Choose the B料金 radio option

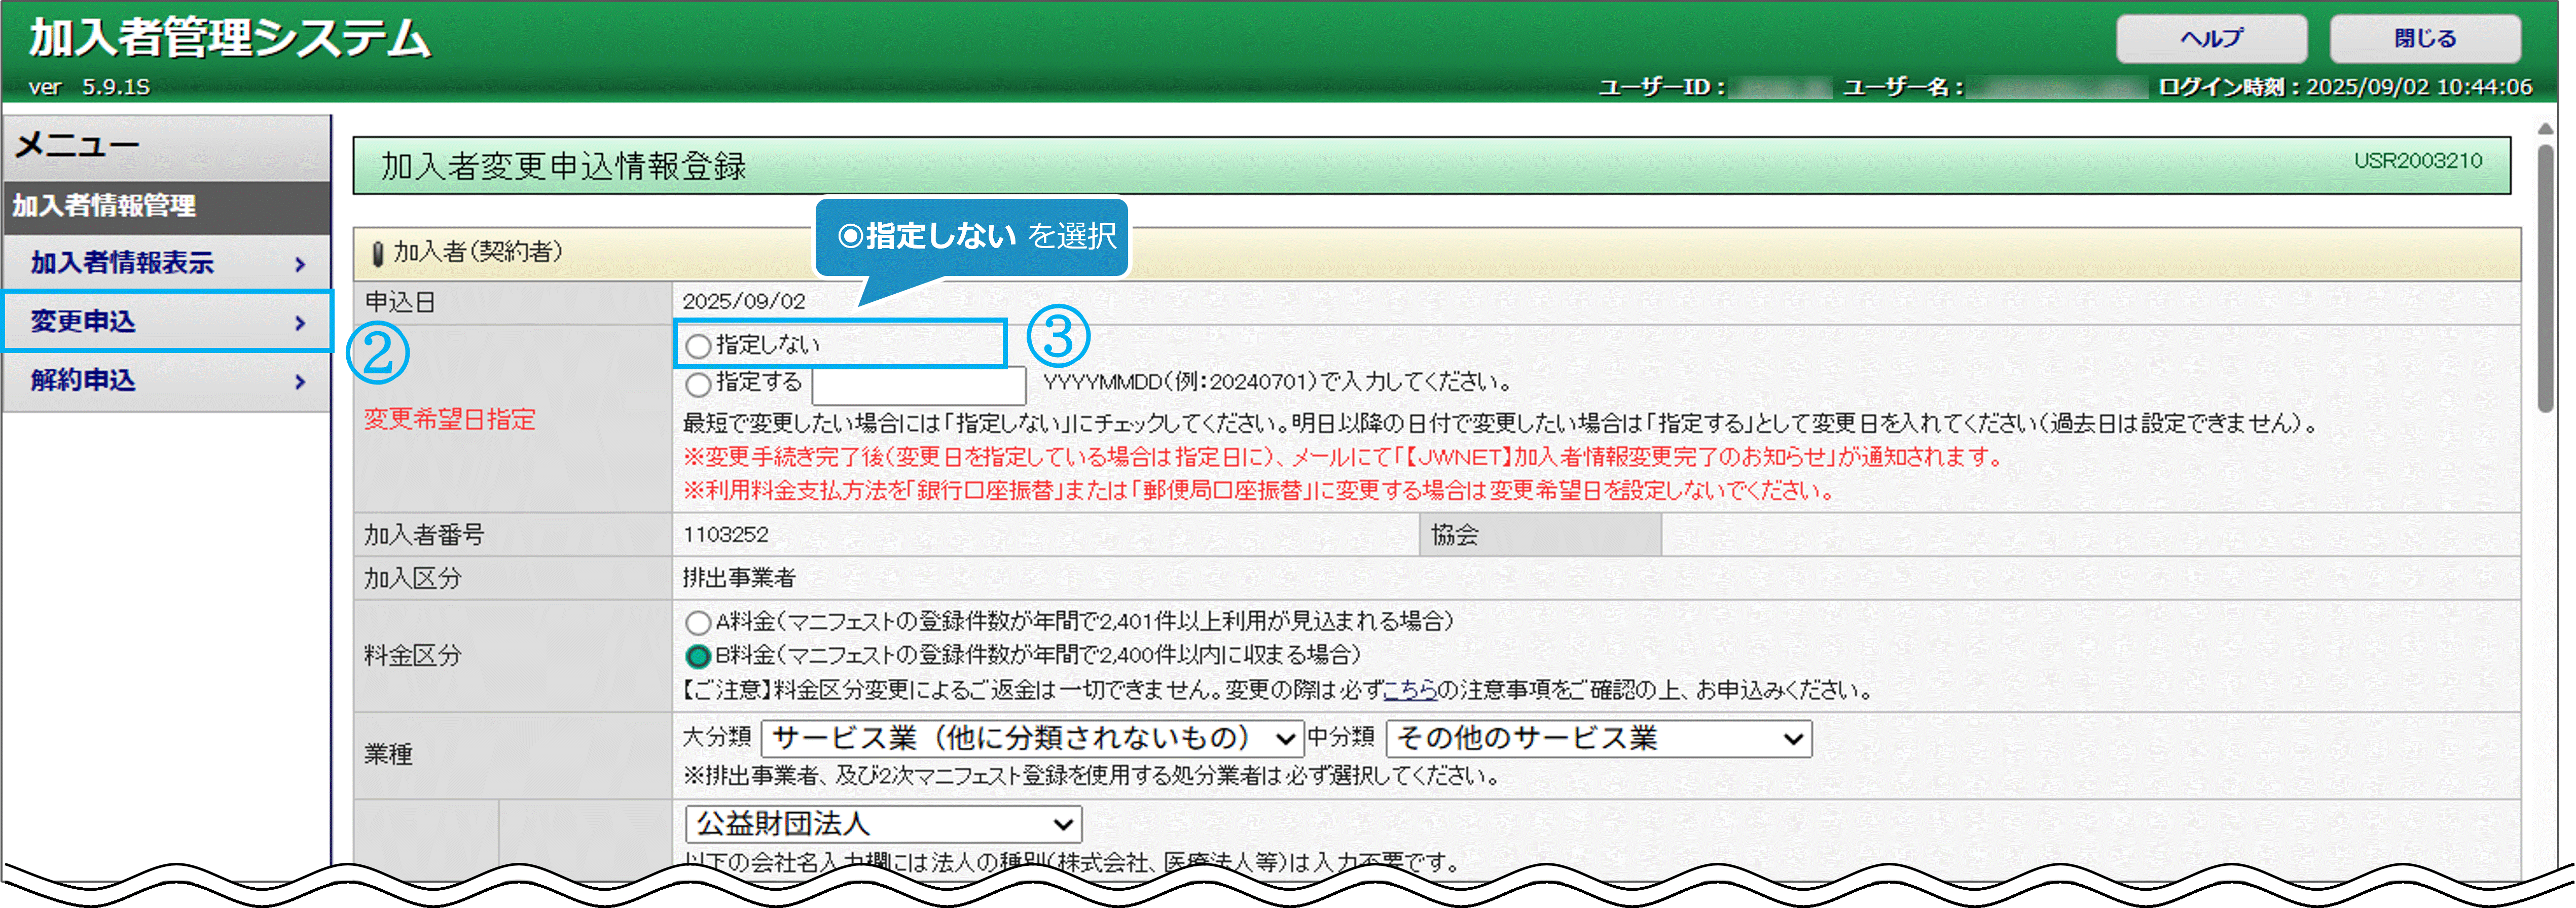(x=698, y=657)
